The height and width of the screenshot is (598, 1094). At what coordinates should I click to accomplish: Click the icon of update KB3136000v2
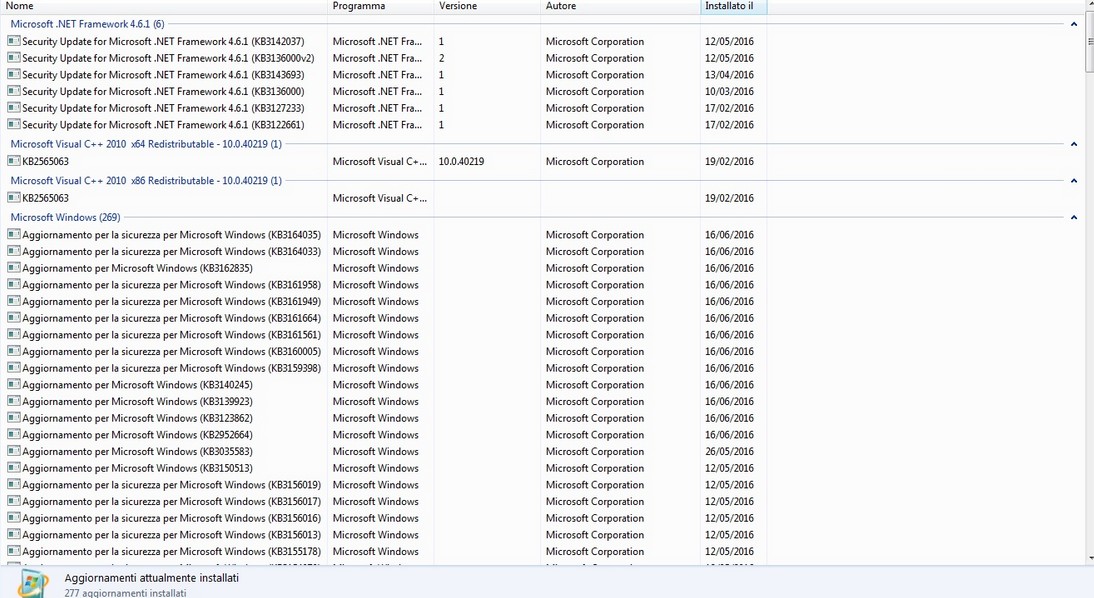click(x=13, y=58)
